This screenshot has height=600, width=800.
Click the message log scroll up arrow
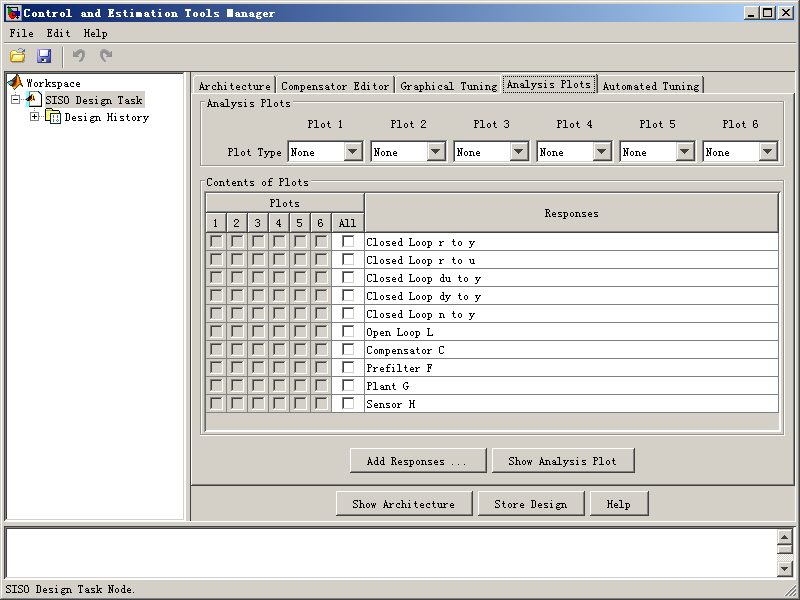coord(784,537)
